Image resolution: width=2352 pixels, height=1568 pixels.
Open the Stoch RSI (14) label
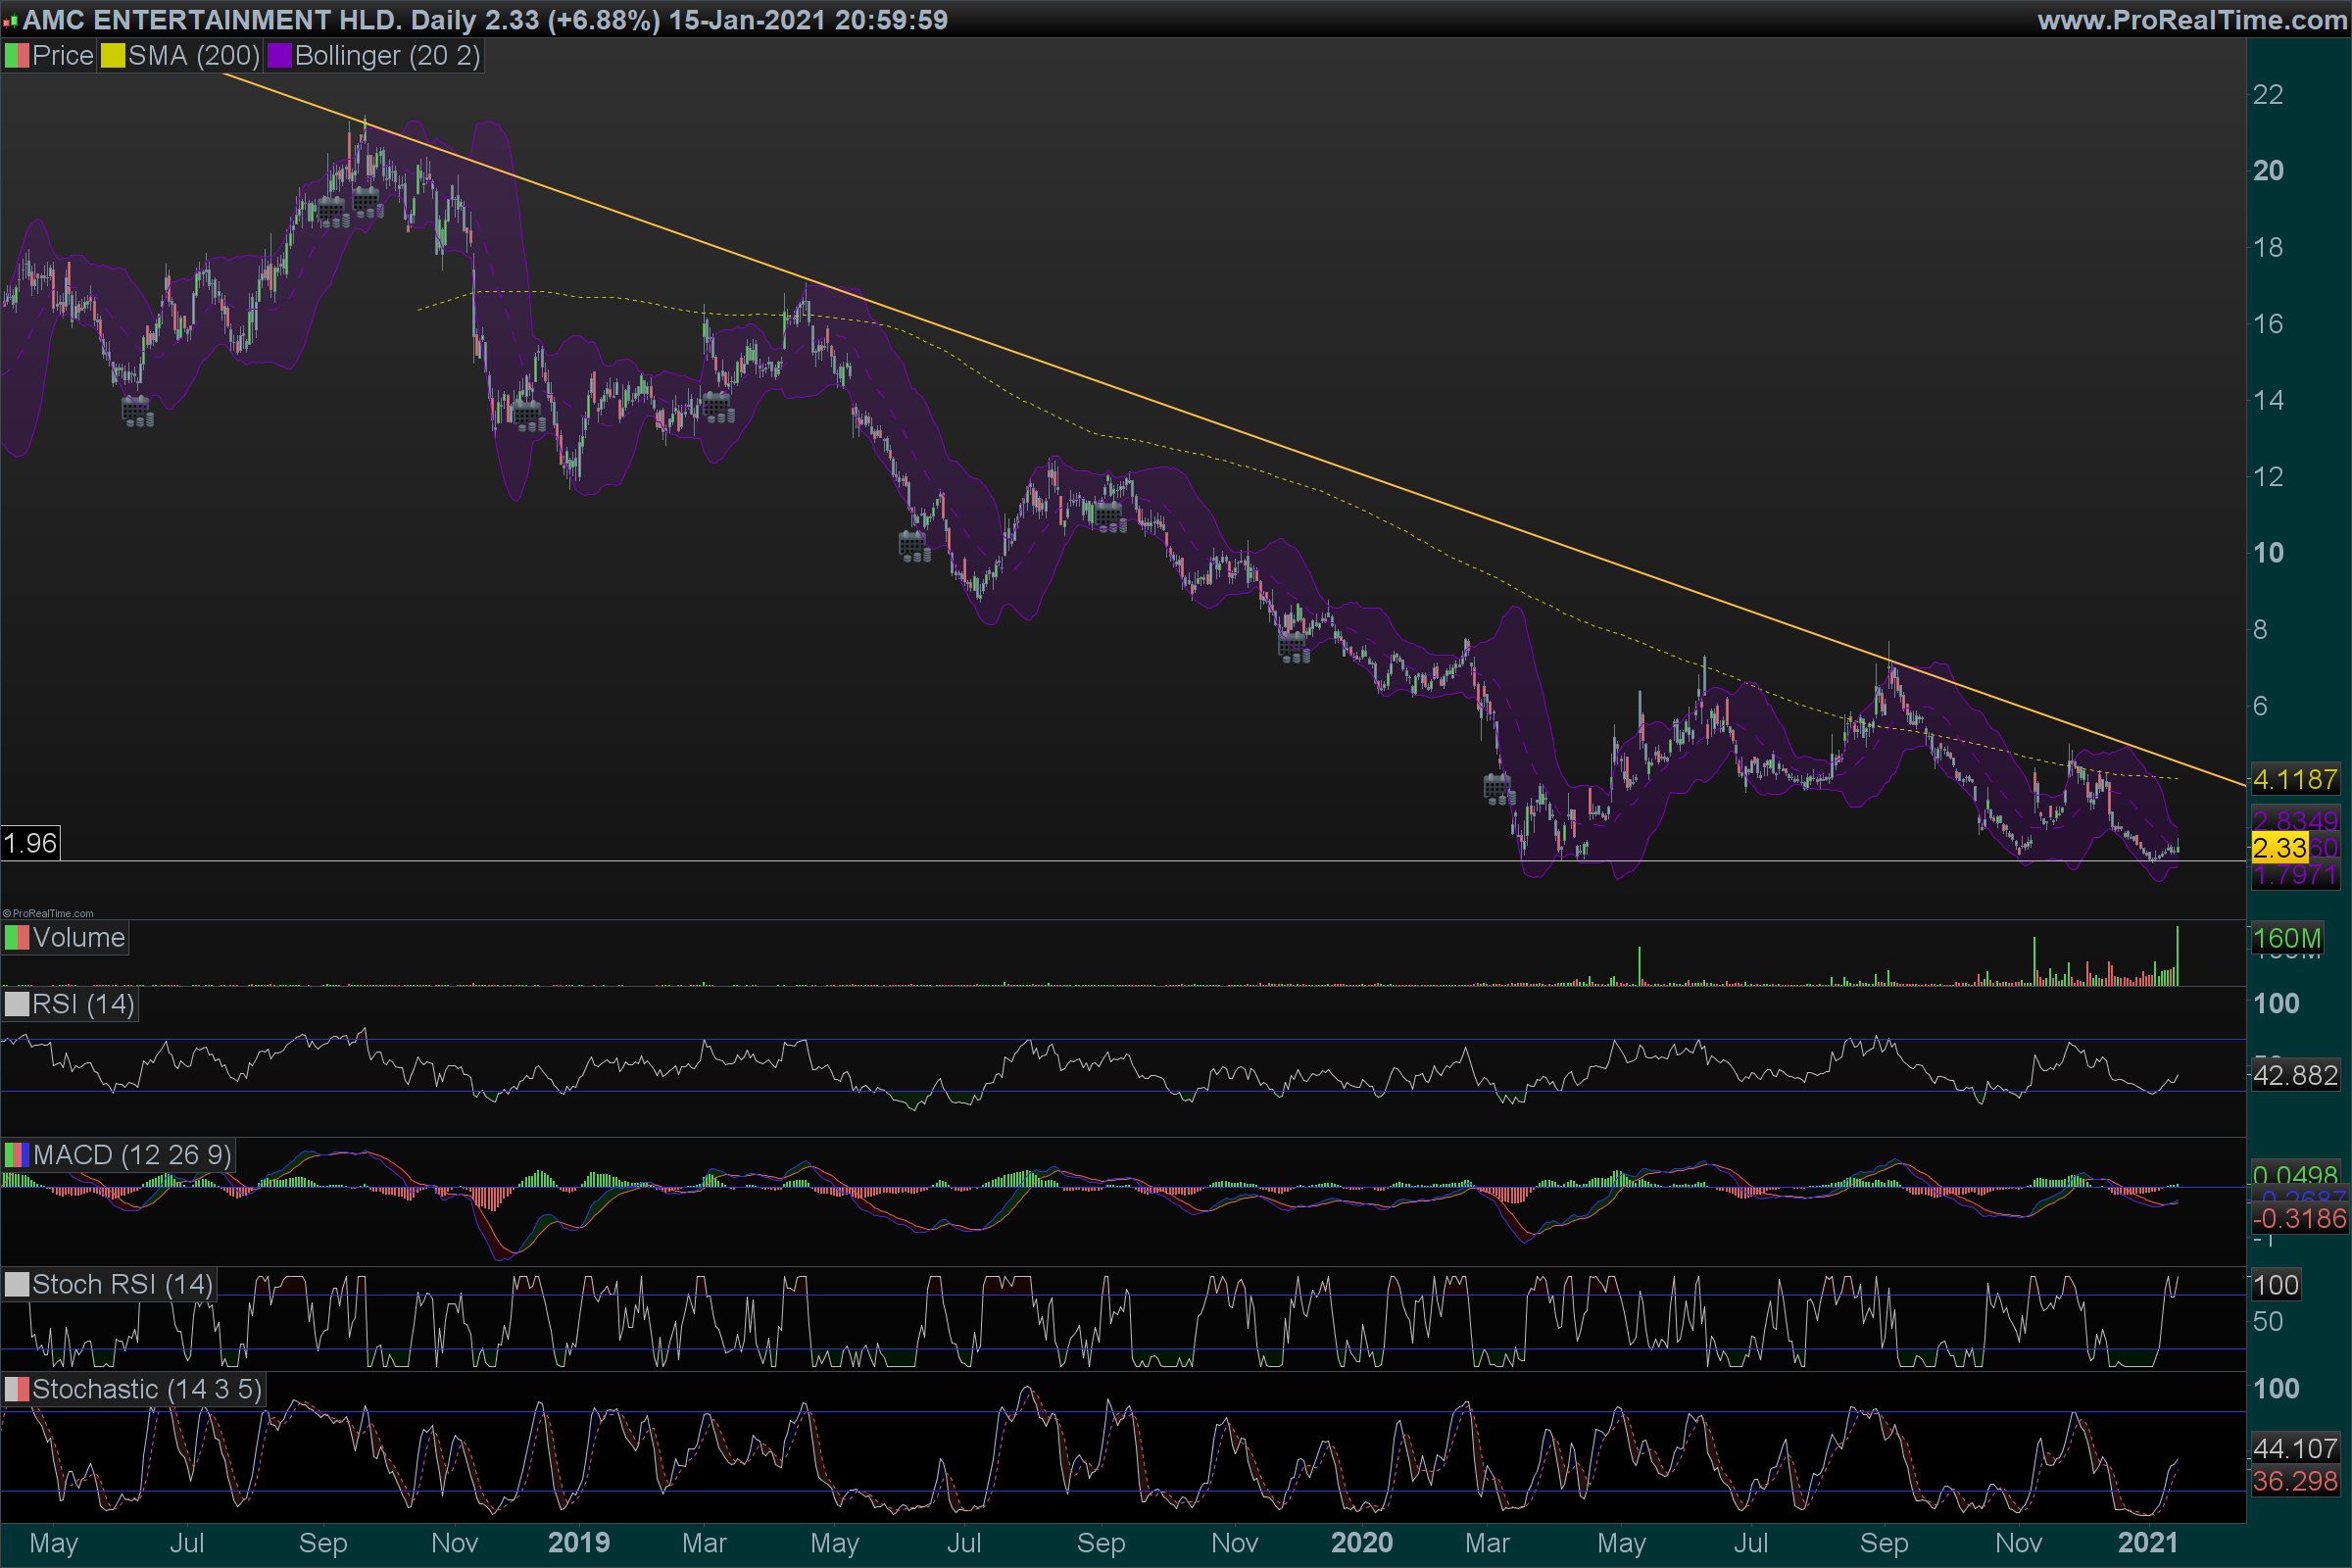[x=122, y=1284]
